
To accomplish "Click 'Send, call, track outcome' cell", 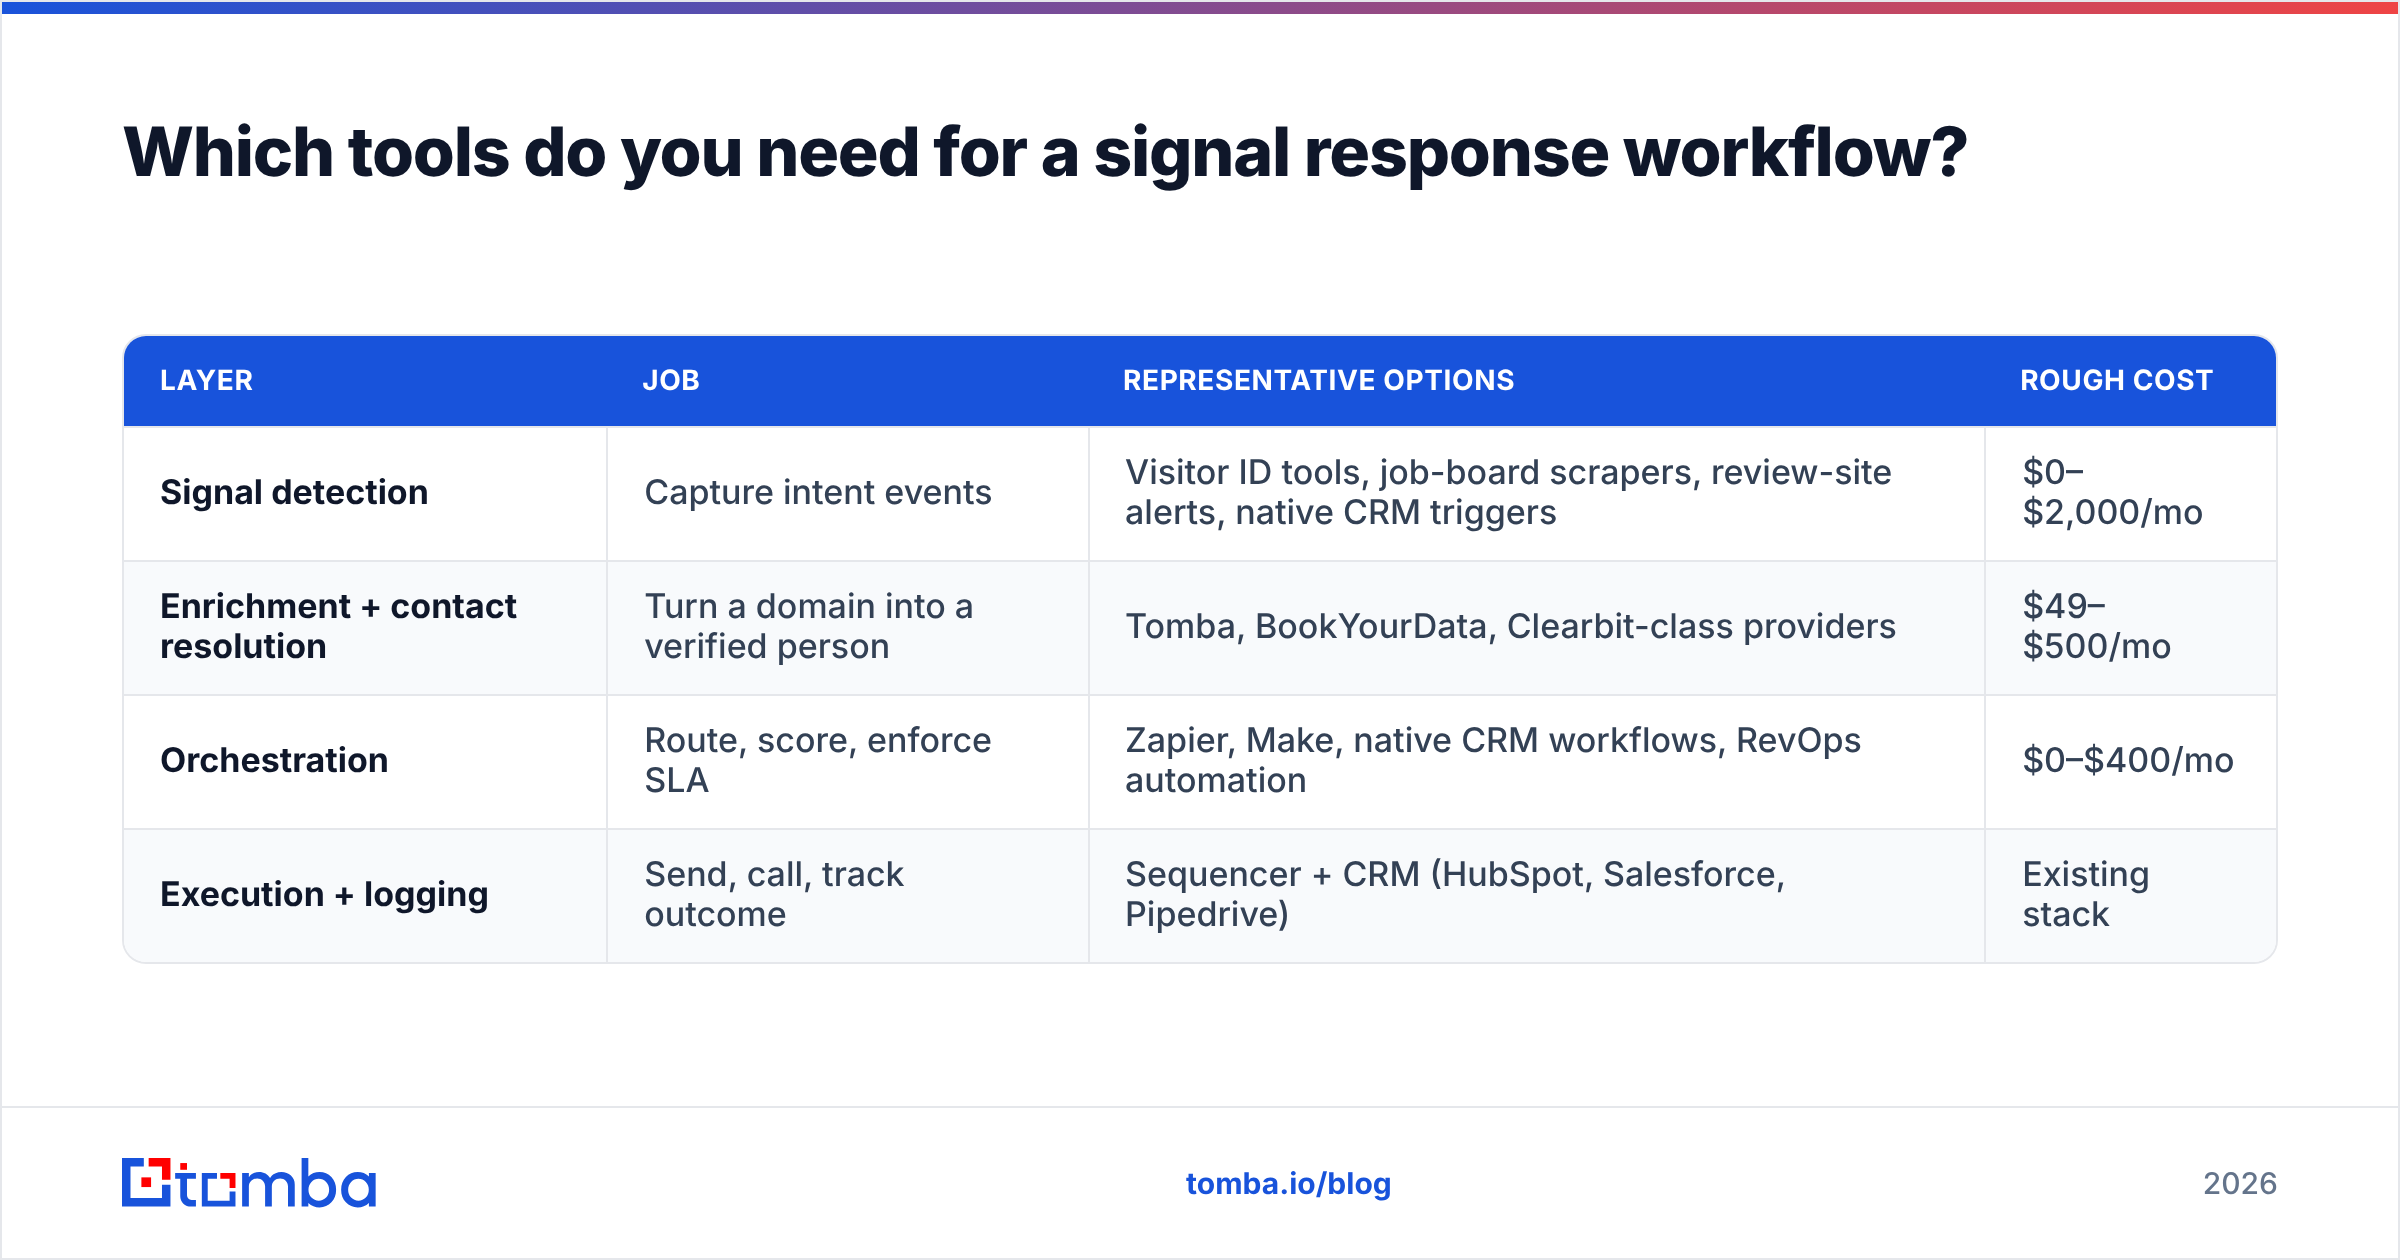I will pyautogui.click(x=848, y=895).
